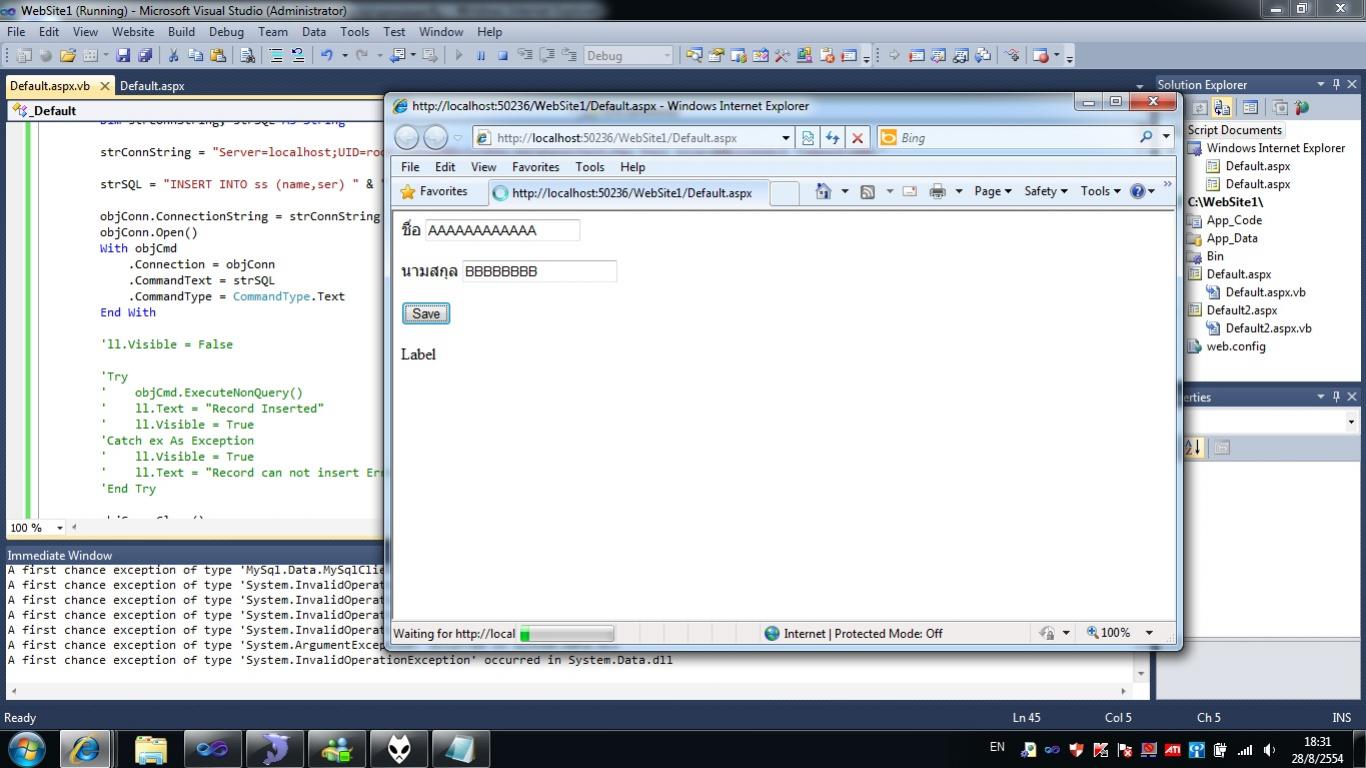
Task: Click the Break All pause icon
Action: coord(481,56)
